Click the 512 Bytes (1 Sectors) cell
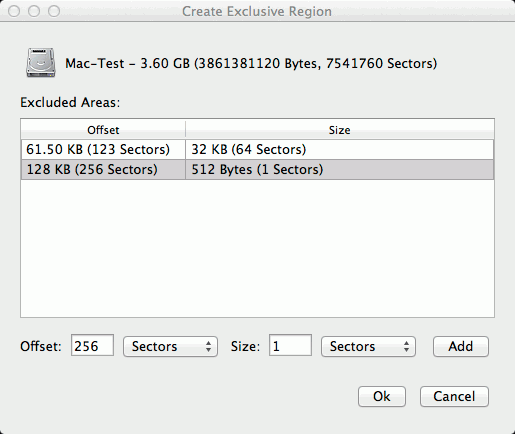Screen dimensions: 515x434 (x=340, y=170)
